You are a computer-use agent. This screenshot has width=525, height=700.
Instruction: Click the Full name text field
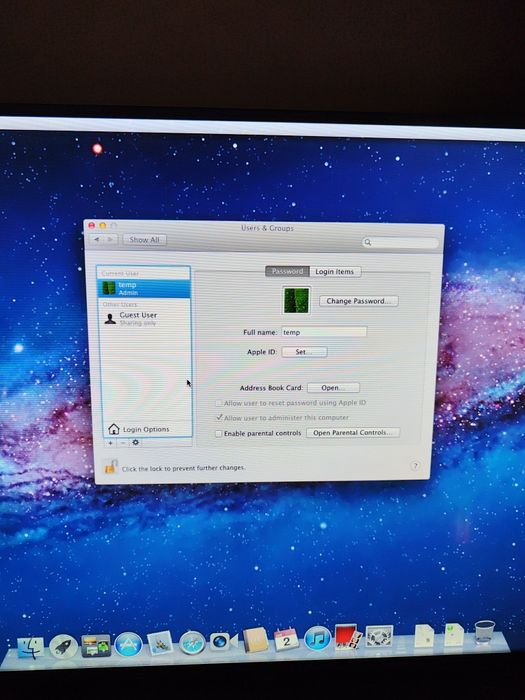pos(324,332)
